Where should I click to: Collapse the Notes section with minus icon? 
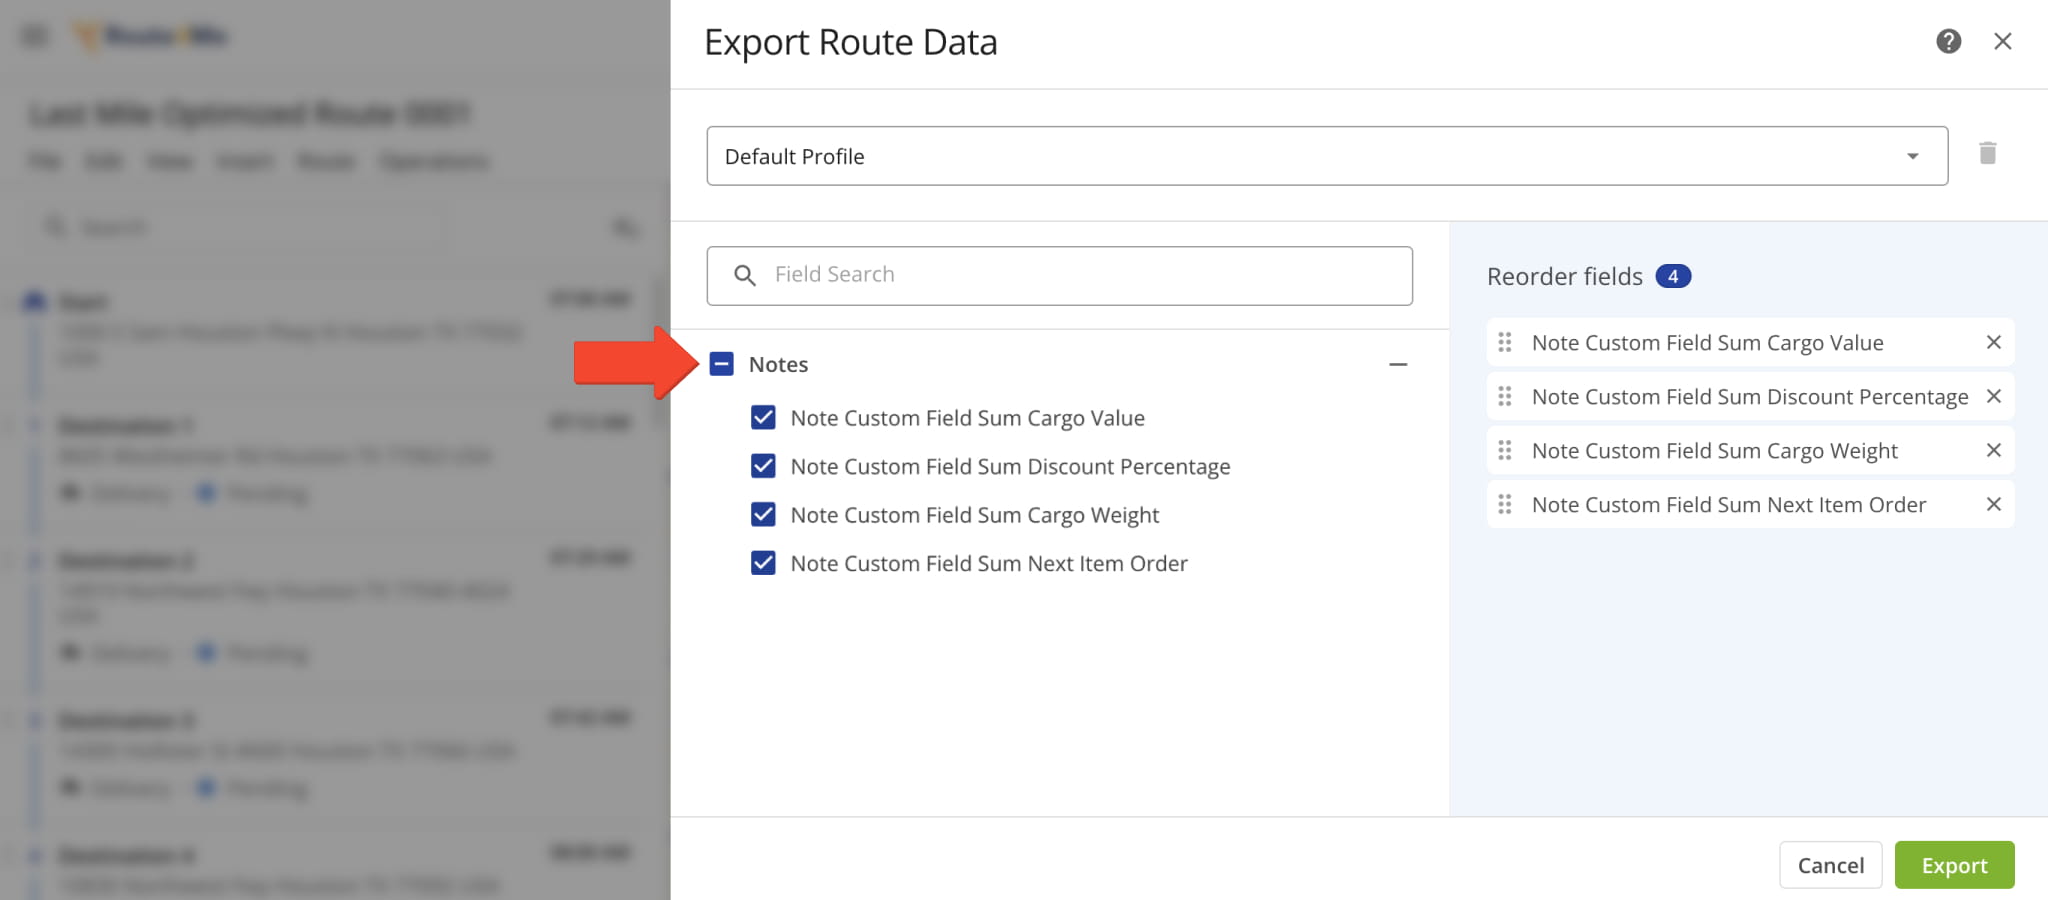[1398, 364]
